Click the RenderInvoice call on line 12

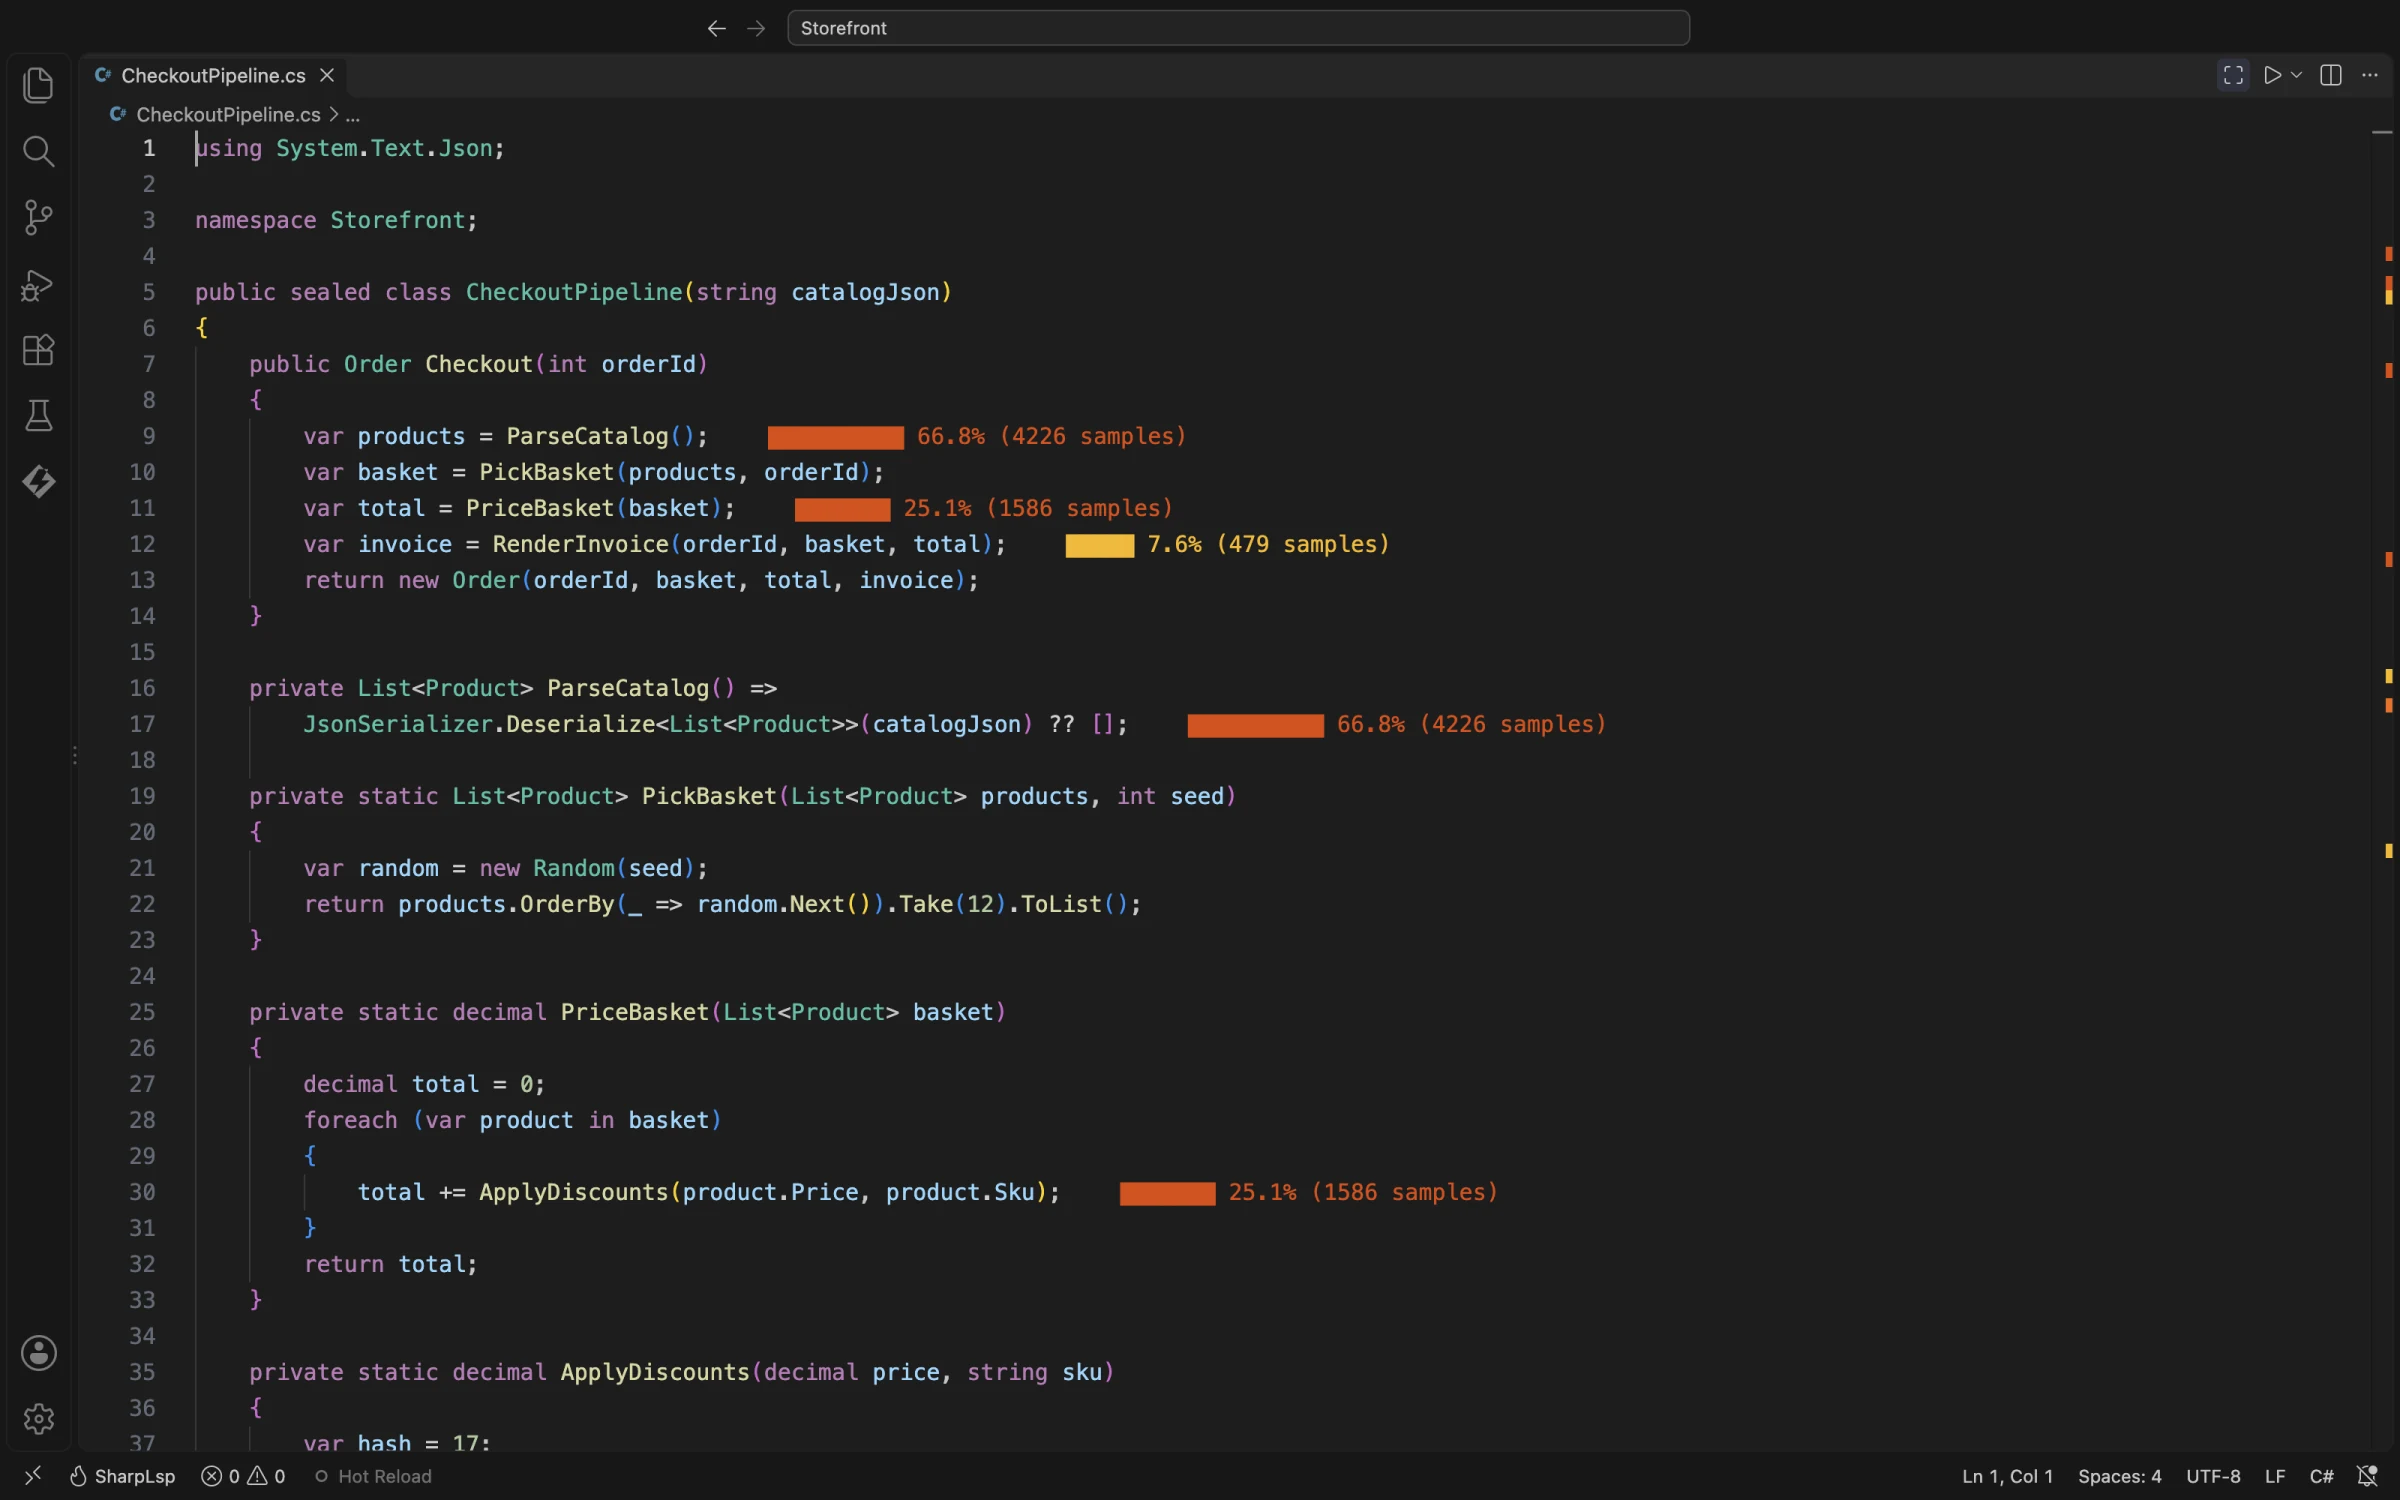coord(580,544)
